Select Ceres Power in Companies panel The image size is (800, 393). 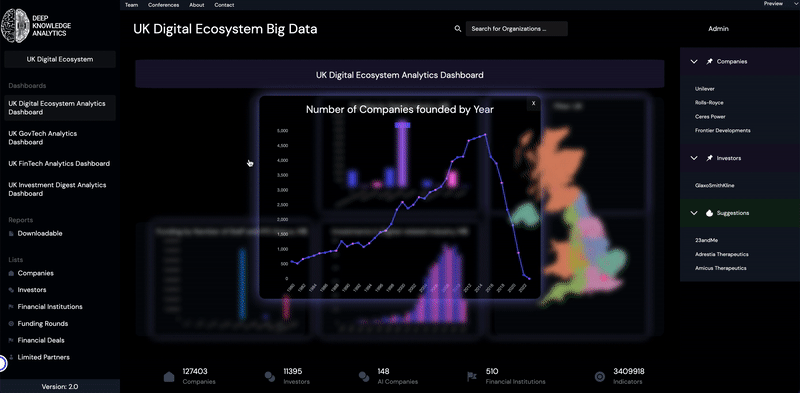pos(710,116)
